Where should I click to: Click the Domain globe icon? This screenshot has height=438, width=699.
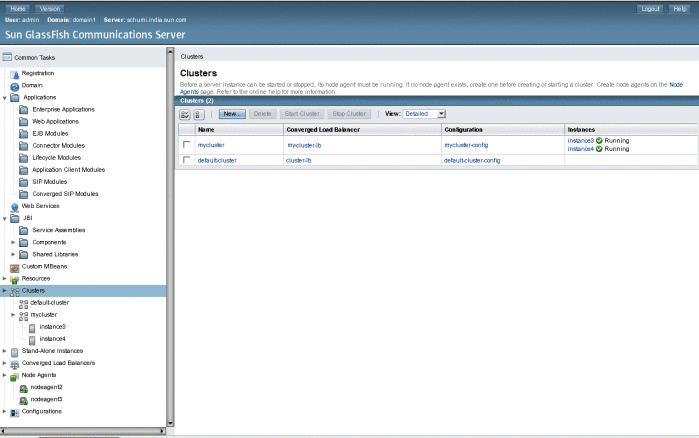15,86
